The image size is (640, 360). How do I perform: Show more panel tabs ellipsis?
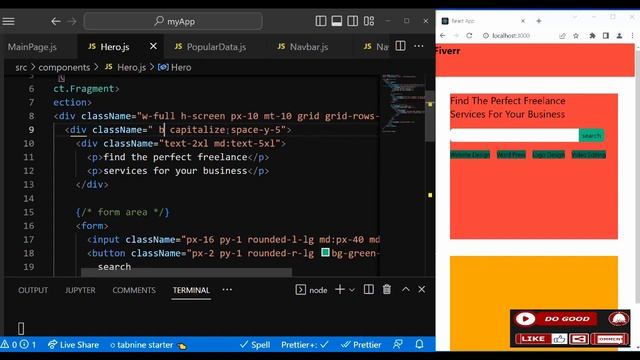(227, 289)
